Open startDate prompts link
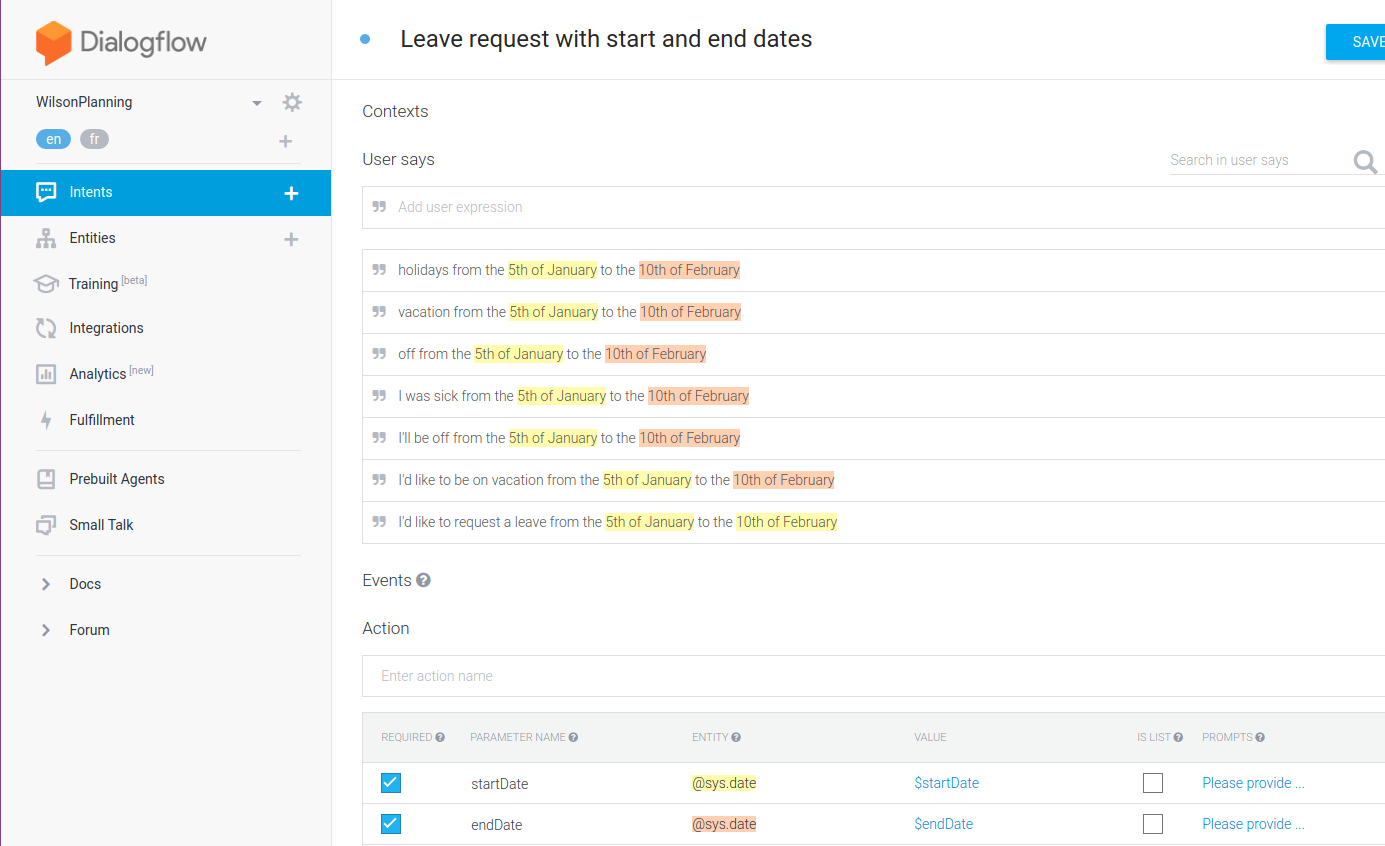The image size is (1385, 846). point(1253,783)
